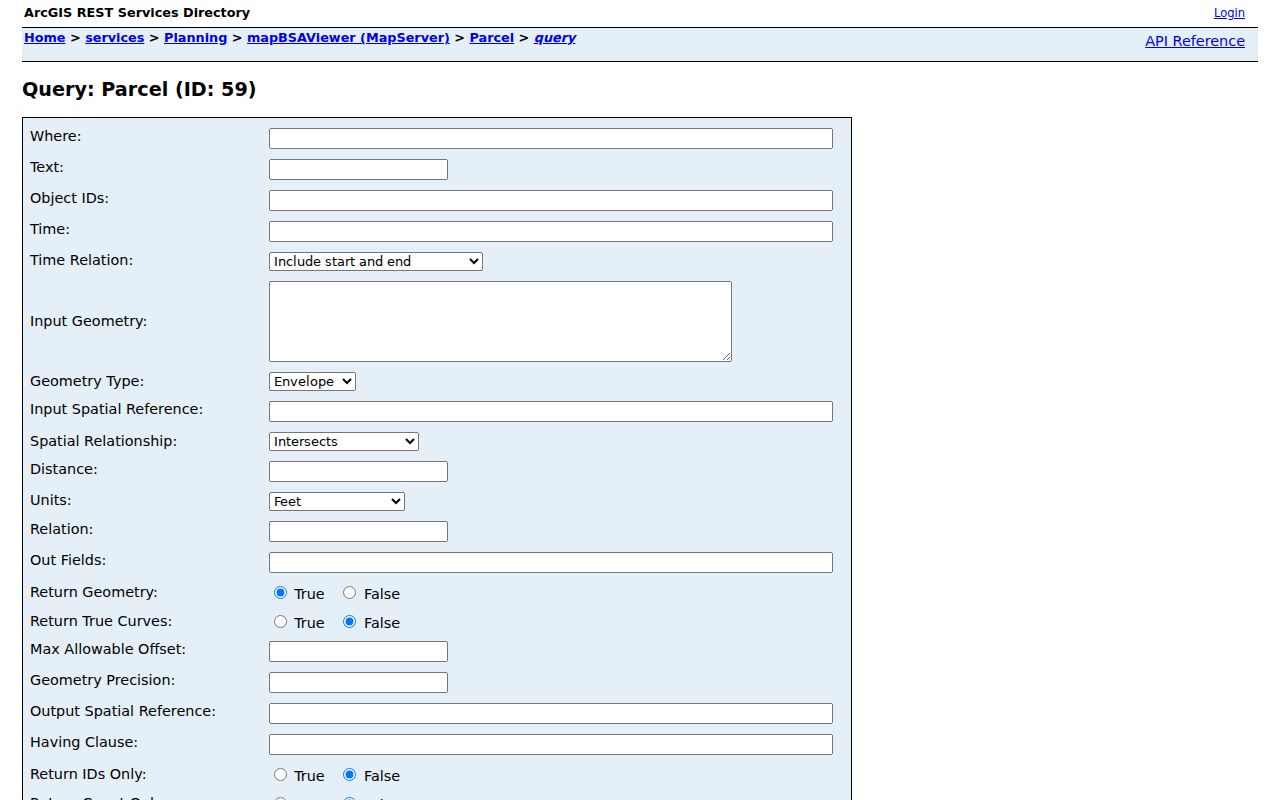Focus the Where input field
1280x800 pixels.
[551, 138]
